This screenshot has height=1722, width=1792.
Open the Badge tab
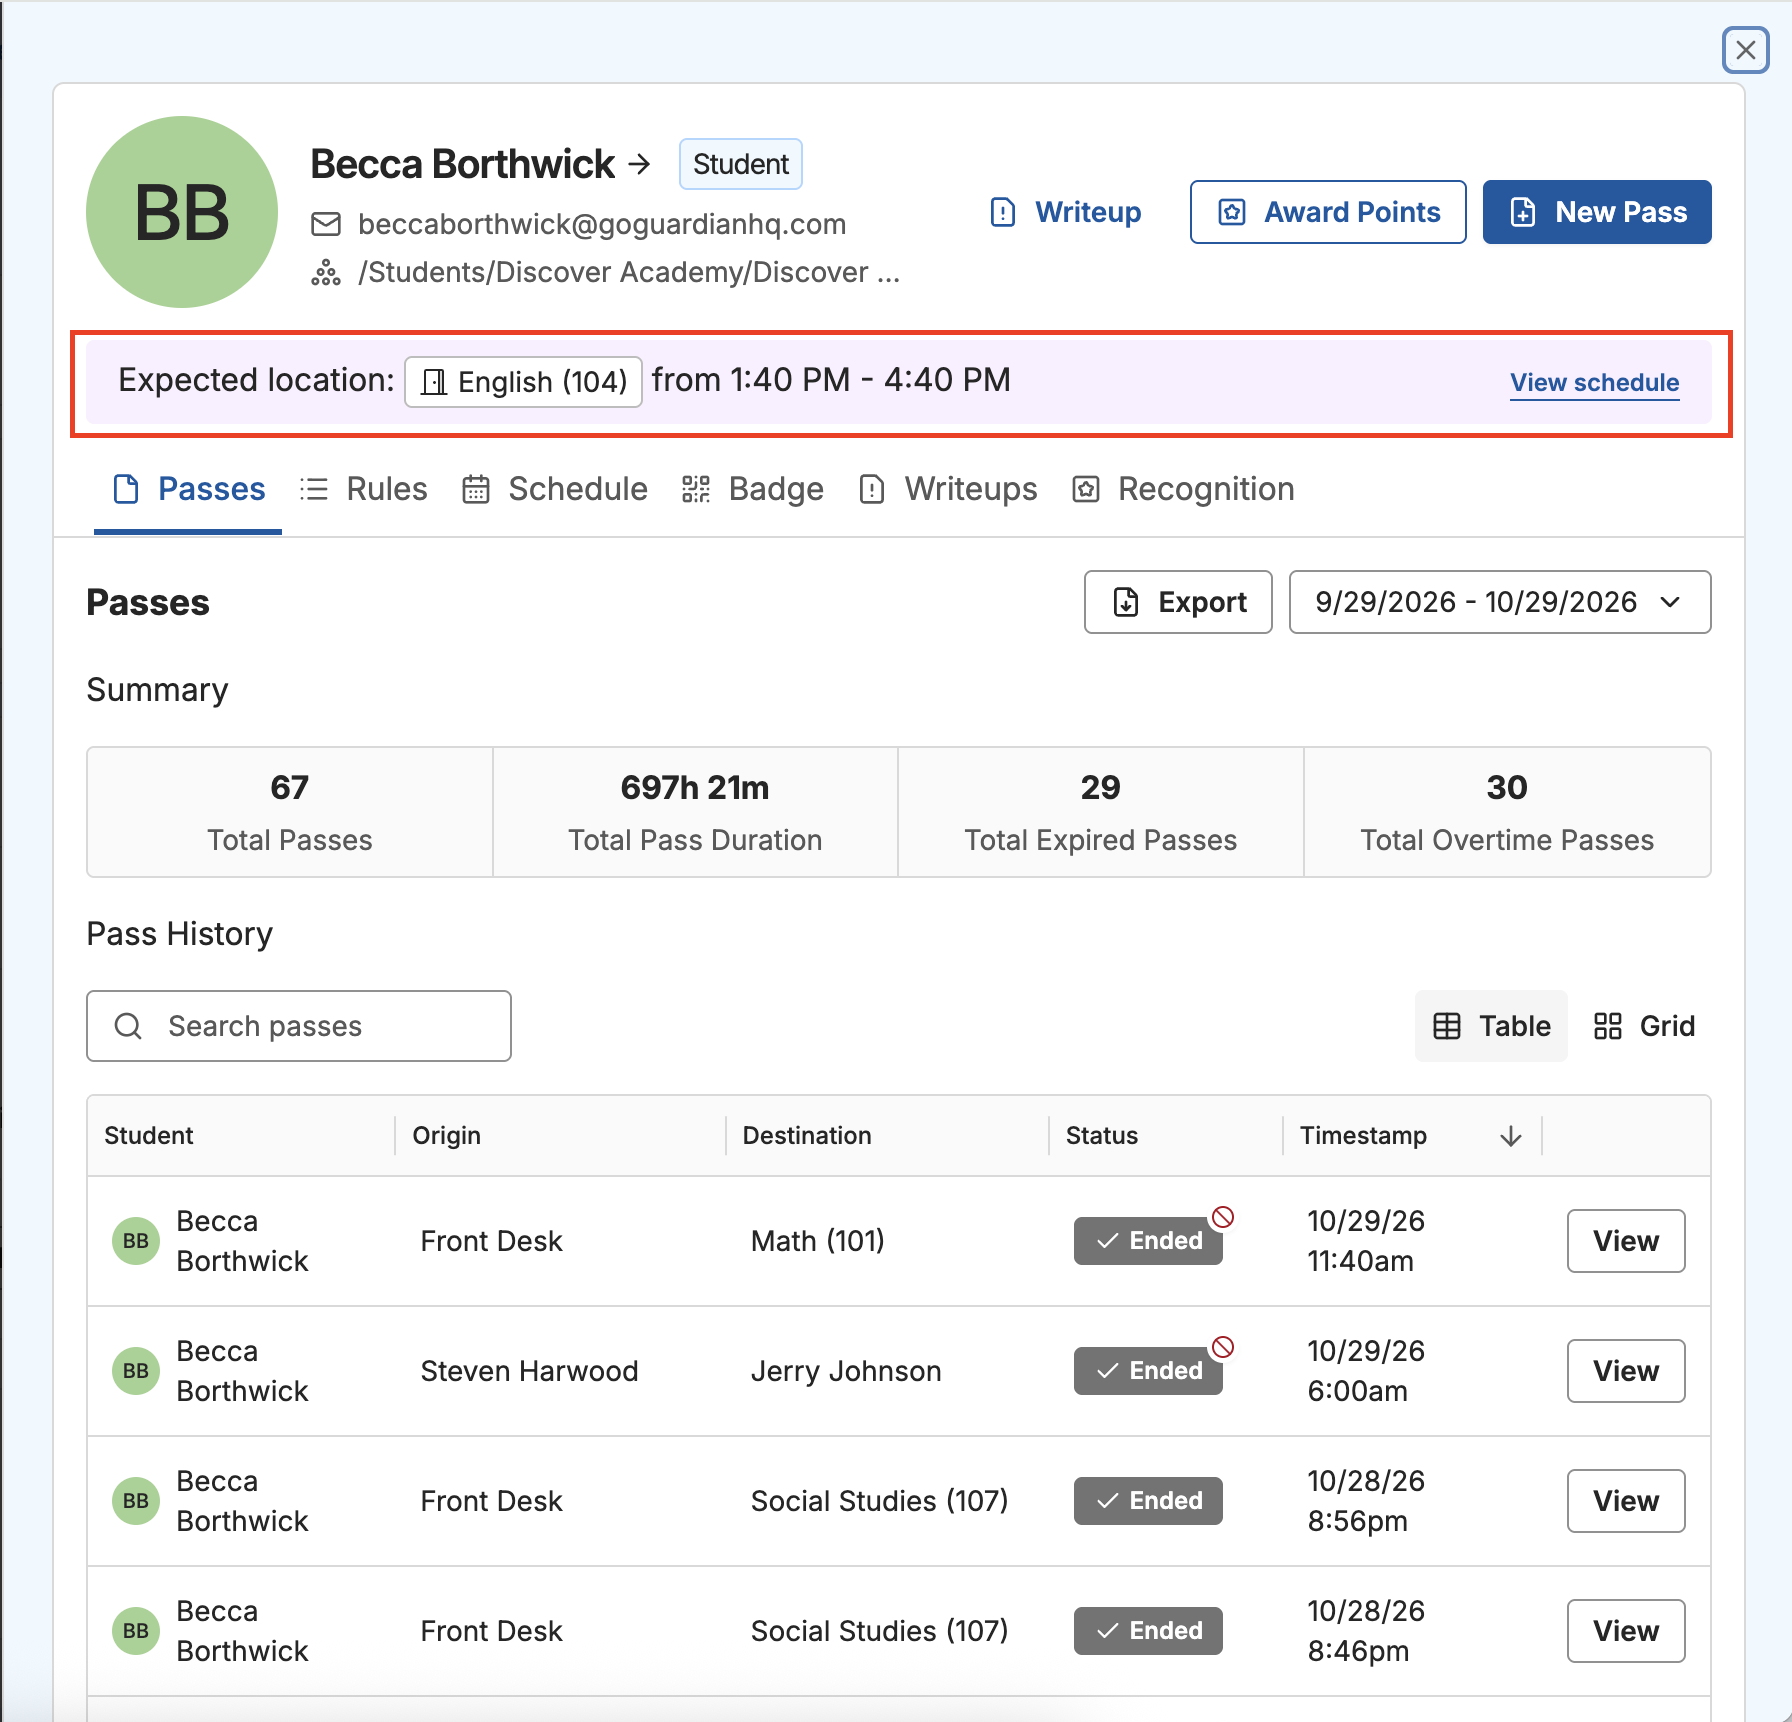(x=753, y=489)
